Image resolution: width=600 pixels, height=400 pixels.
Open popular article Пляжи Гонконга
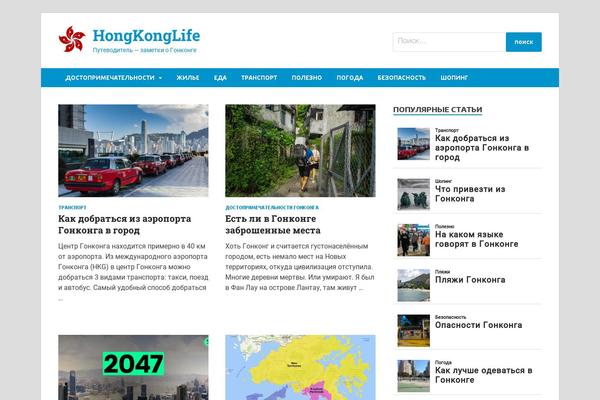pyautogui.click(x=470, y=280)
